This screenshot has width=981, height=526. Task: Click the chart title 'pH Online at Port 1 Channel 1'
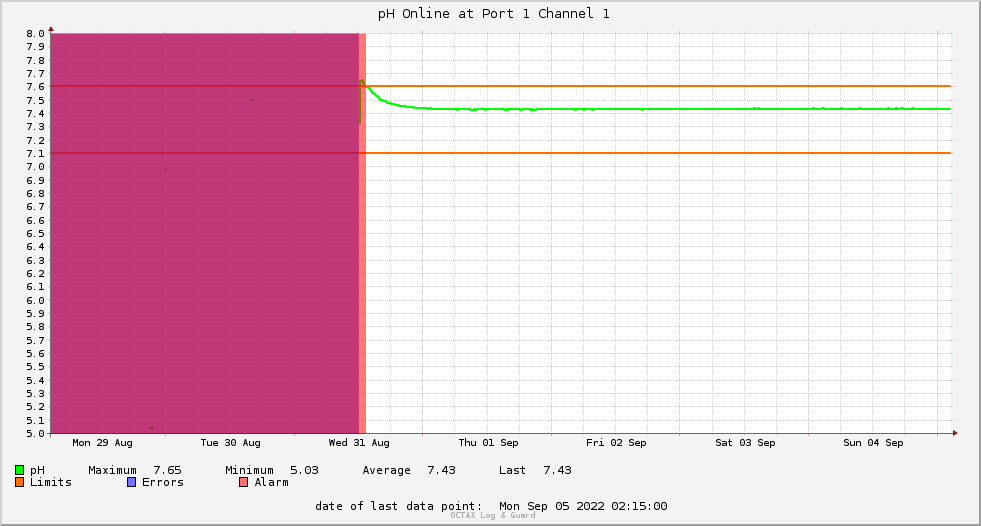493,14
